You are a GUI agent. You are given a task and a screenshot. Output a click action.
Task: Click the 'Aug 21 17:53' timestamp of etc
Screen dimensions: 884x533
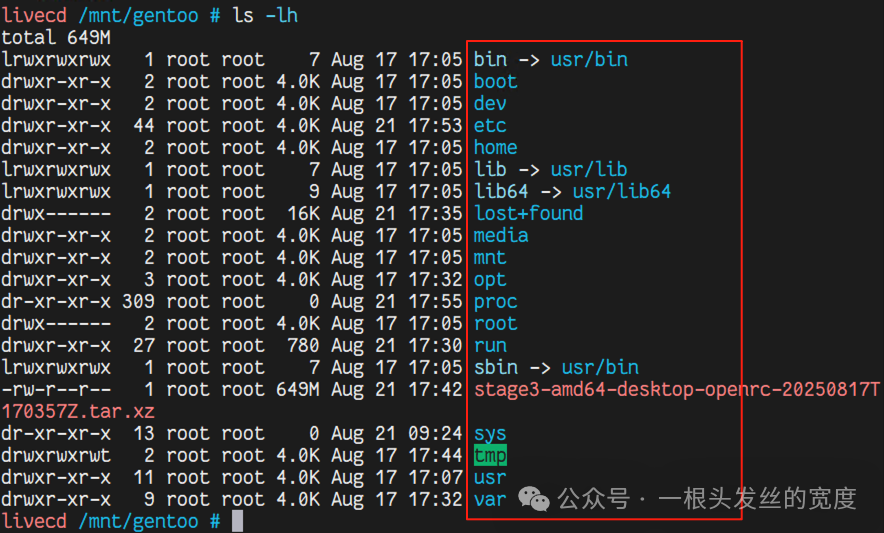(x=396, y=126)
